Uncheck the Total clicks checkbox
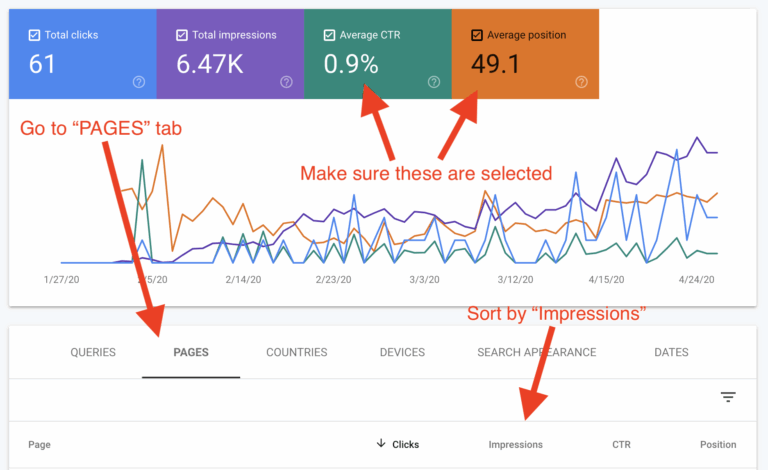This screenshot has width=768, height=470. point(34,35)
